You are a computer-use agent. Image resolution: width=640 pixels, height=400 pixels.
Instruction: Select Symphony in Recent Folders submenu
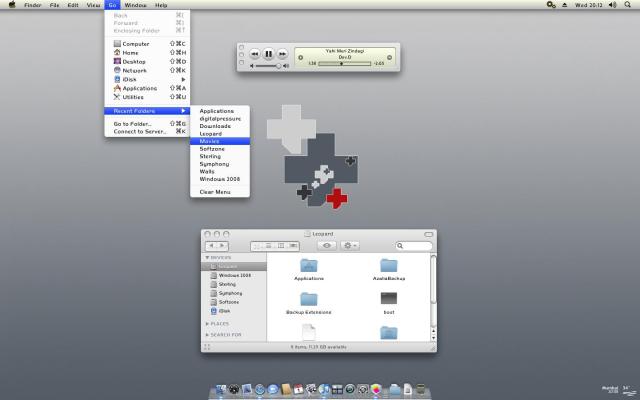coord(220,164)
